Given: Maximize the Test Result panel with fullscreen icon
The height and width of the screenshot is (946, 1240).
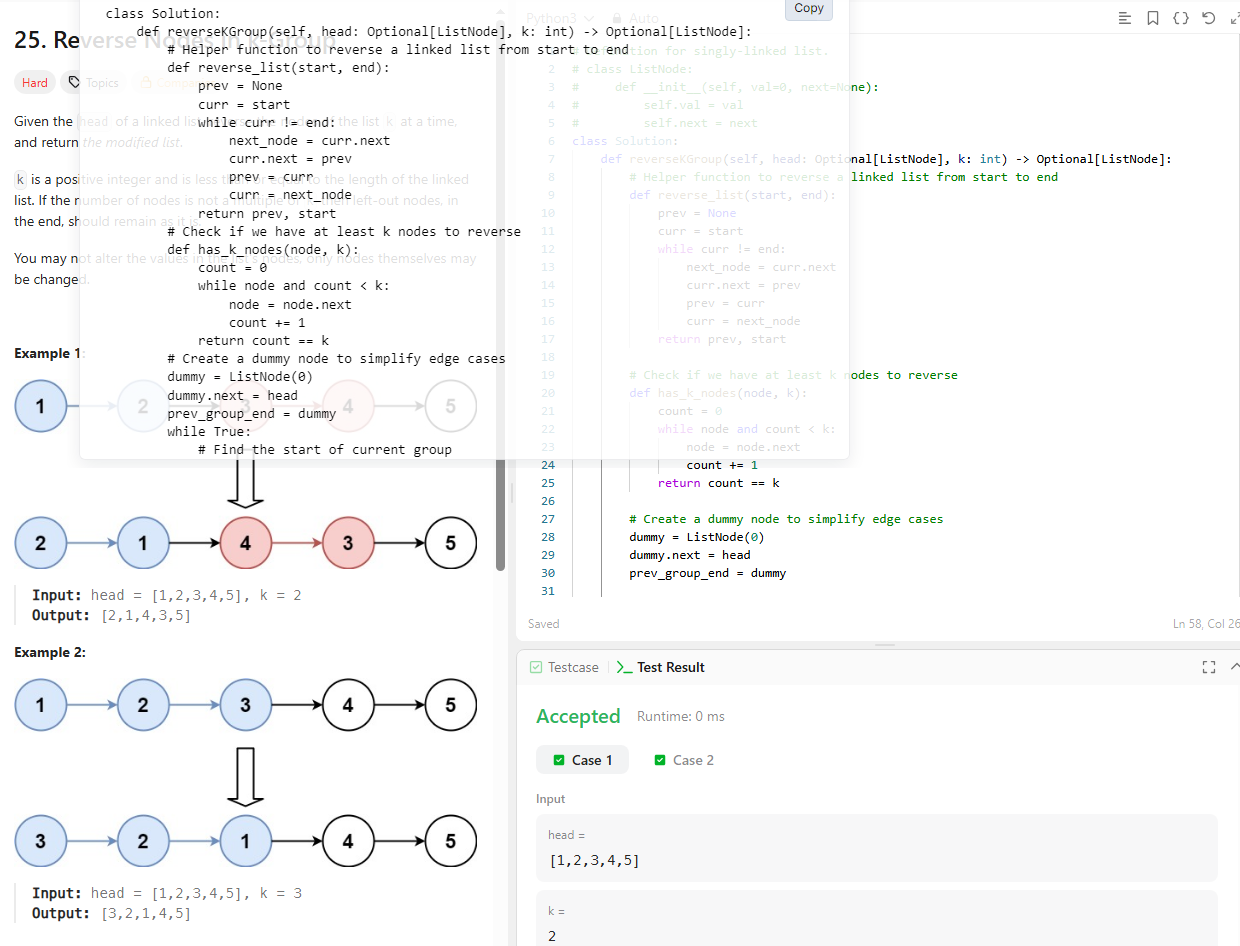Looking at the screenshot, I should (1208, 667).
